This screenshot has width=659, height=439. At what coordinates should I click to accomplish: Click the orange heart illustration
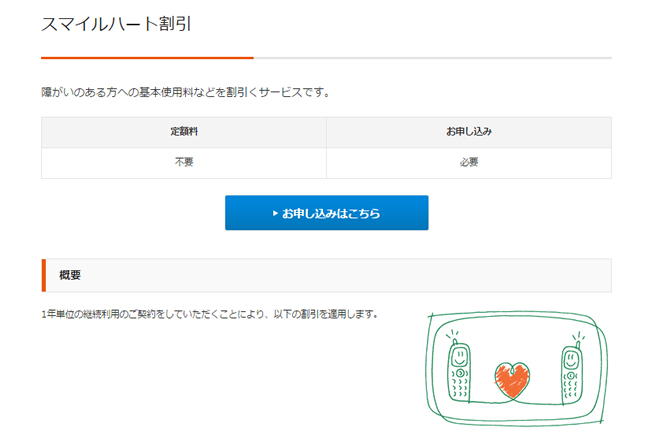coord(512,380)
